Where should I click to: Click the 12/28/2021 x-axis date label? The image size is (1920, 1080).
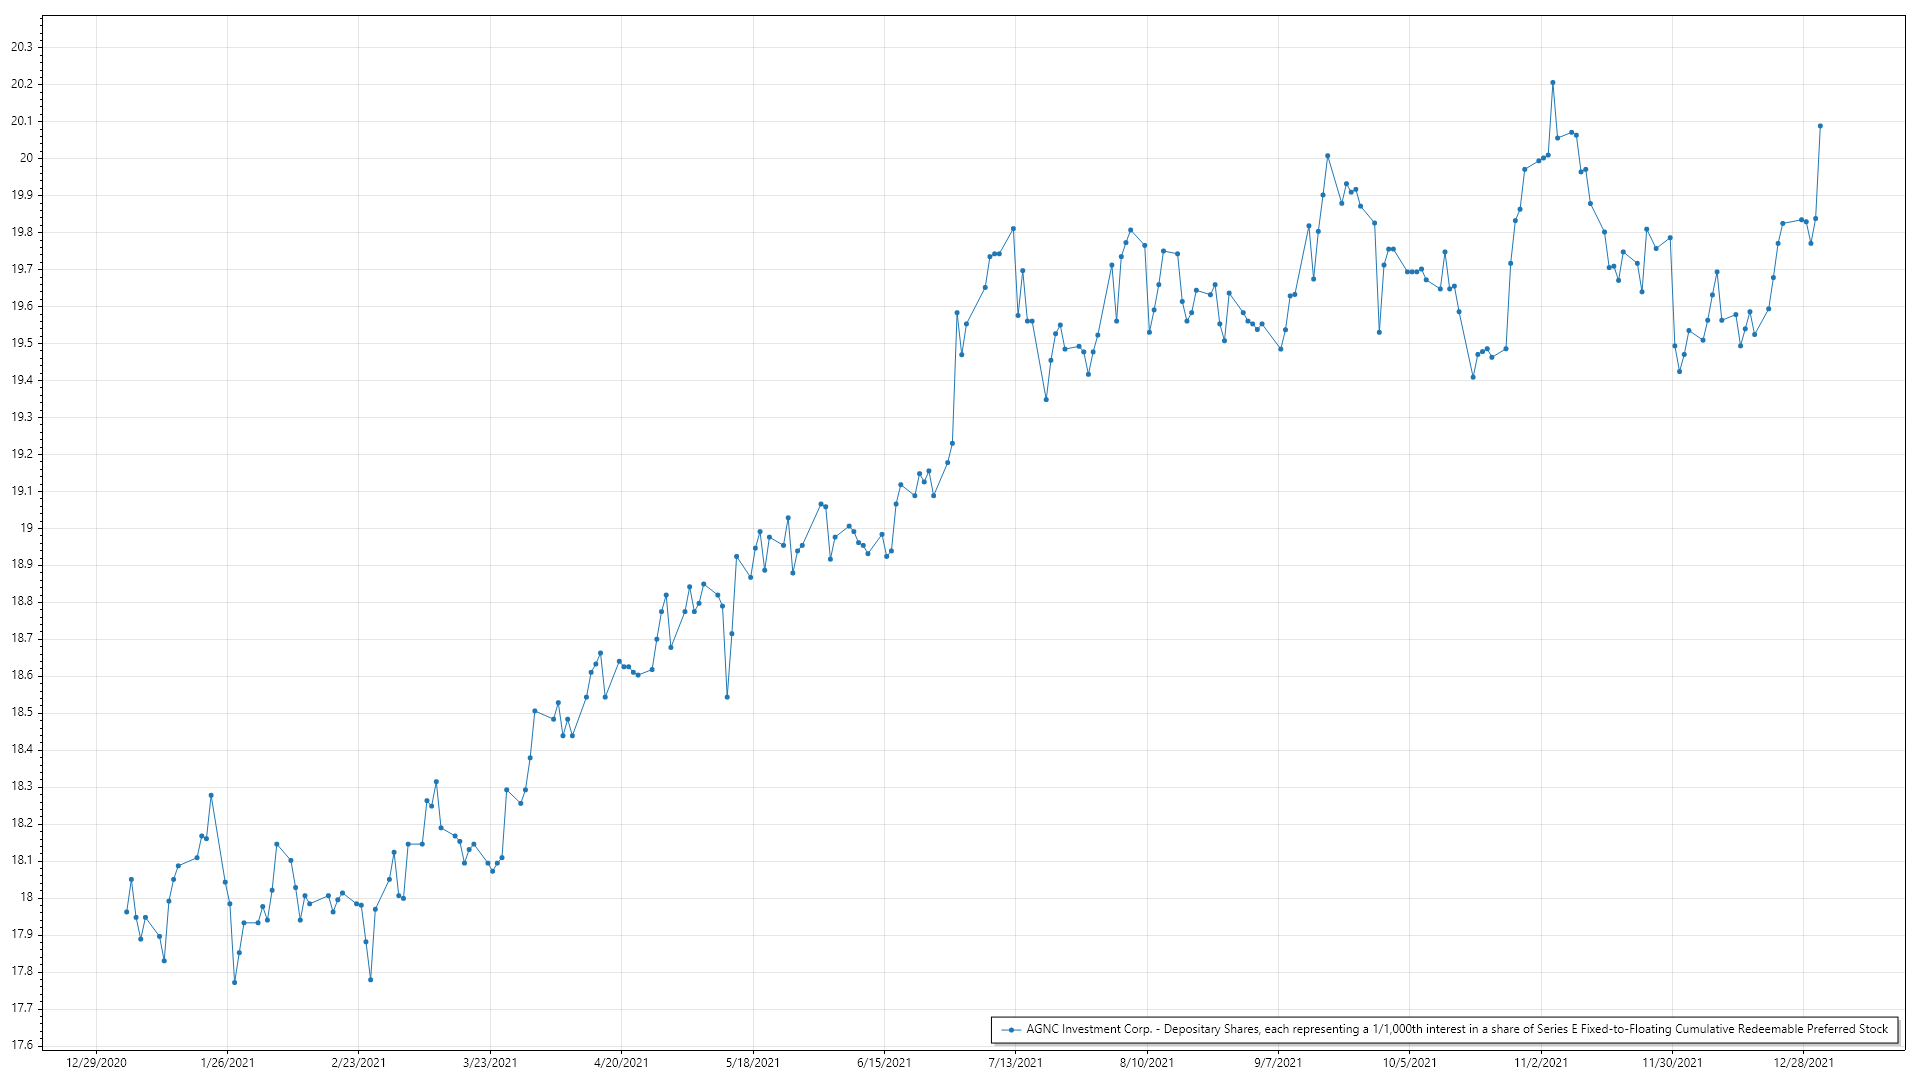pyautogui.click(x=1803, y=1062)
